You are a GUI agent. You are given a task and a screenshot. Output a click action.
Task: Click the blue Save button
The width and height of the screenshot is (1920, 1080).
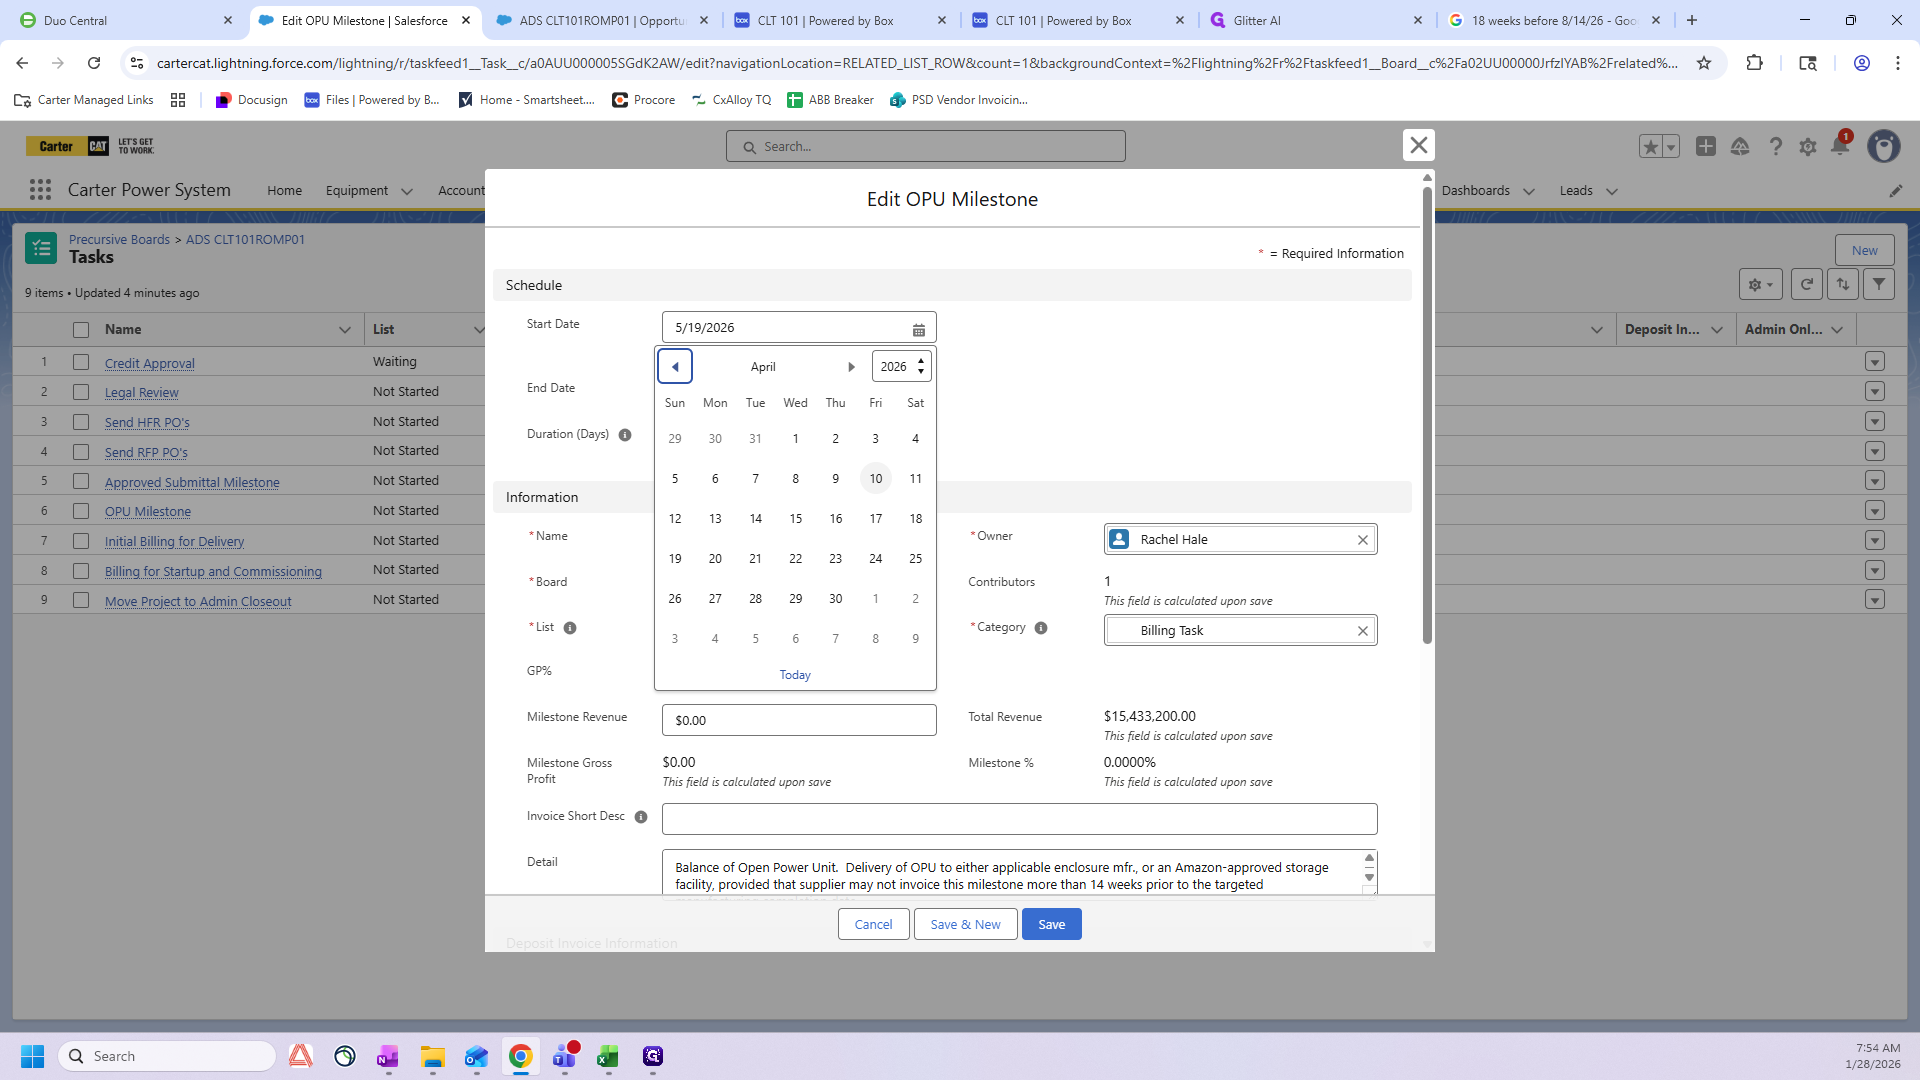[1051, 924]
